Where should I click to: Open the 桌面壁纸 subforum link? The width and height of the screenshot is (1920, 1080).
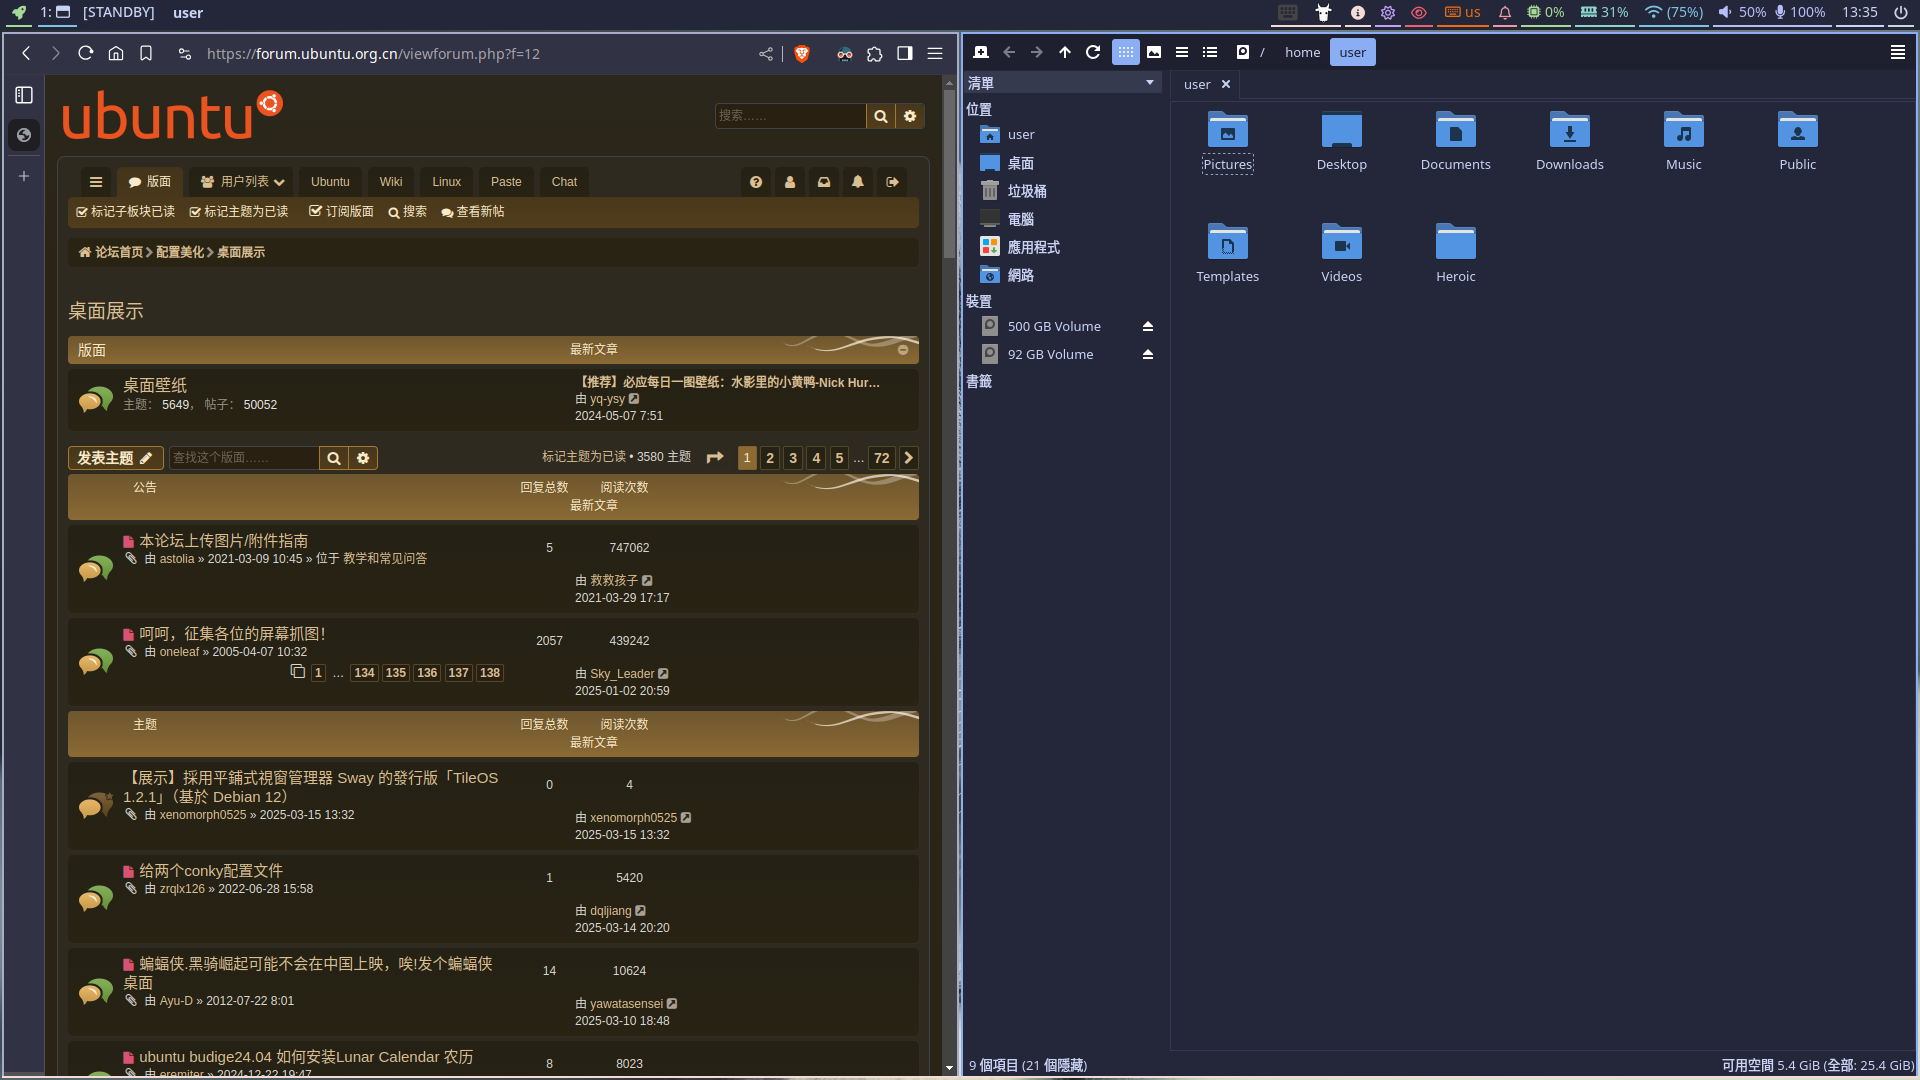(x=155, y=386)
